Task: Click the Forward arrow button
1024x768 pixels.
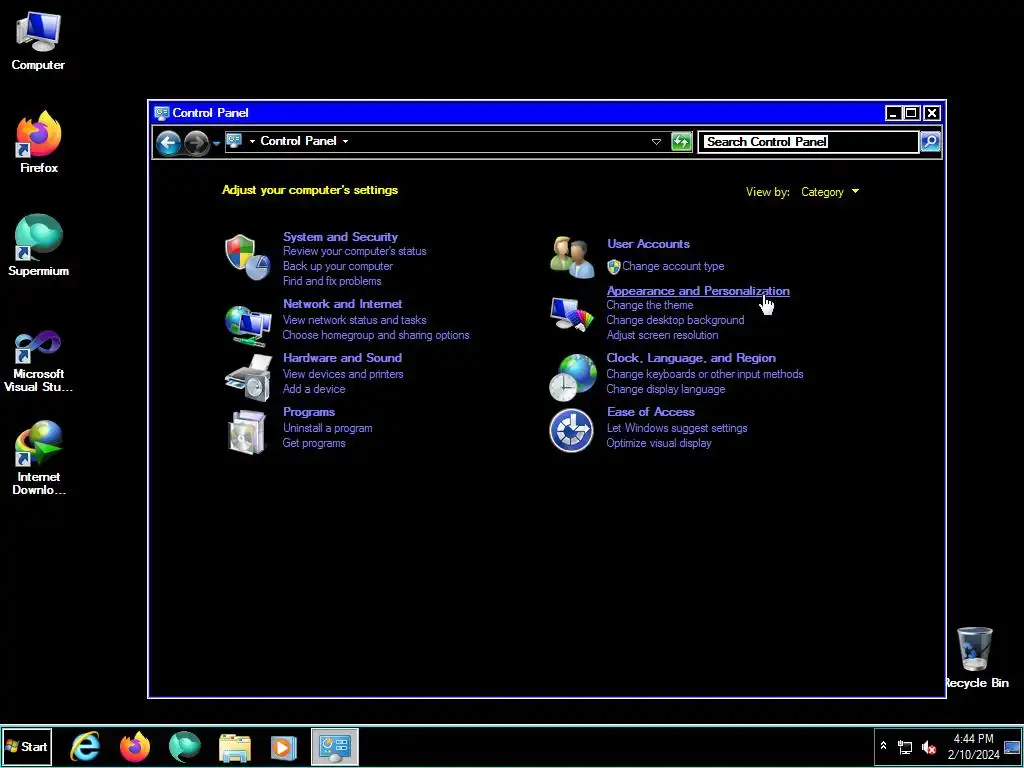Action: pos(196,142)
